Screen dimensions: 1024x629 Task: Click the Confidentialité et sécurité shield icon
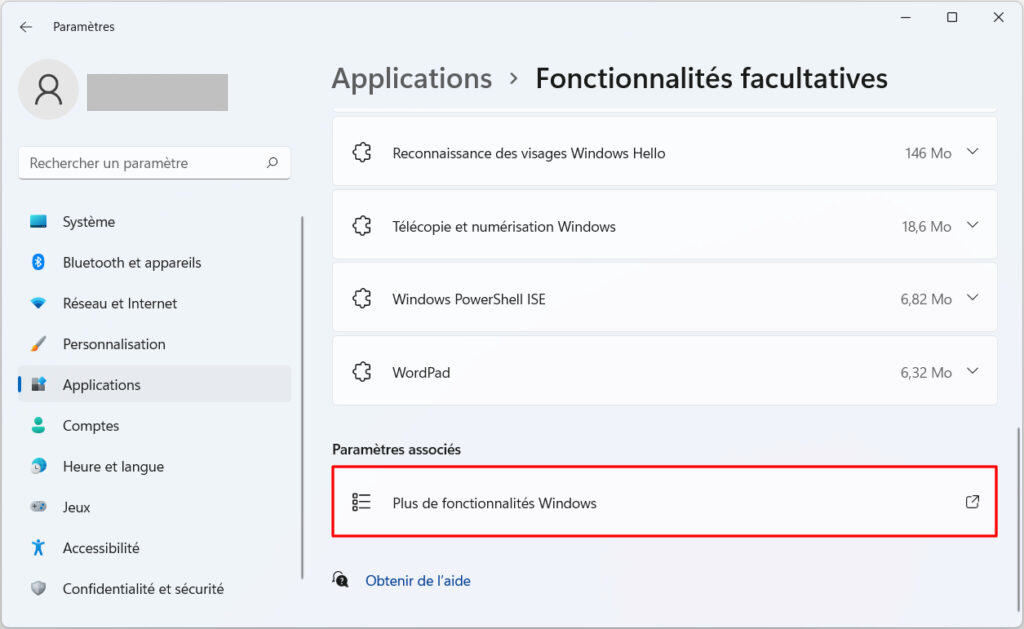tap(39, 589)
